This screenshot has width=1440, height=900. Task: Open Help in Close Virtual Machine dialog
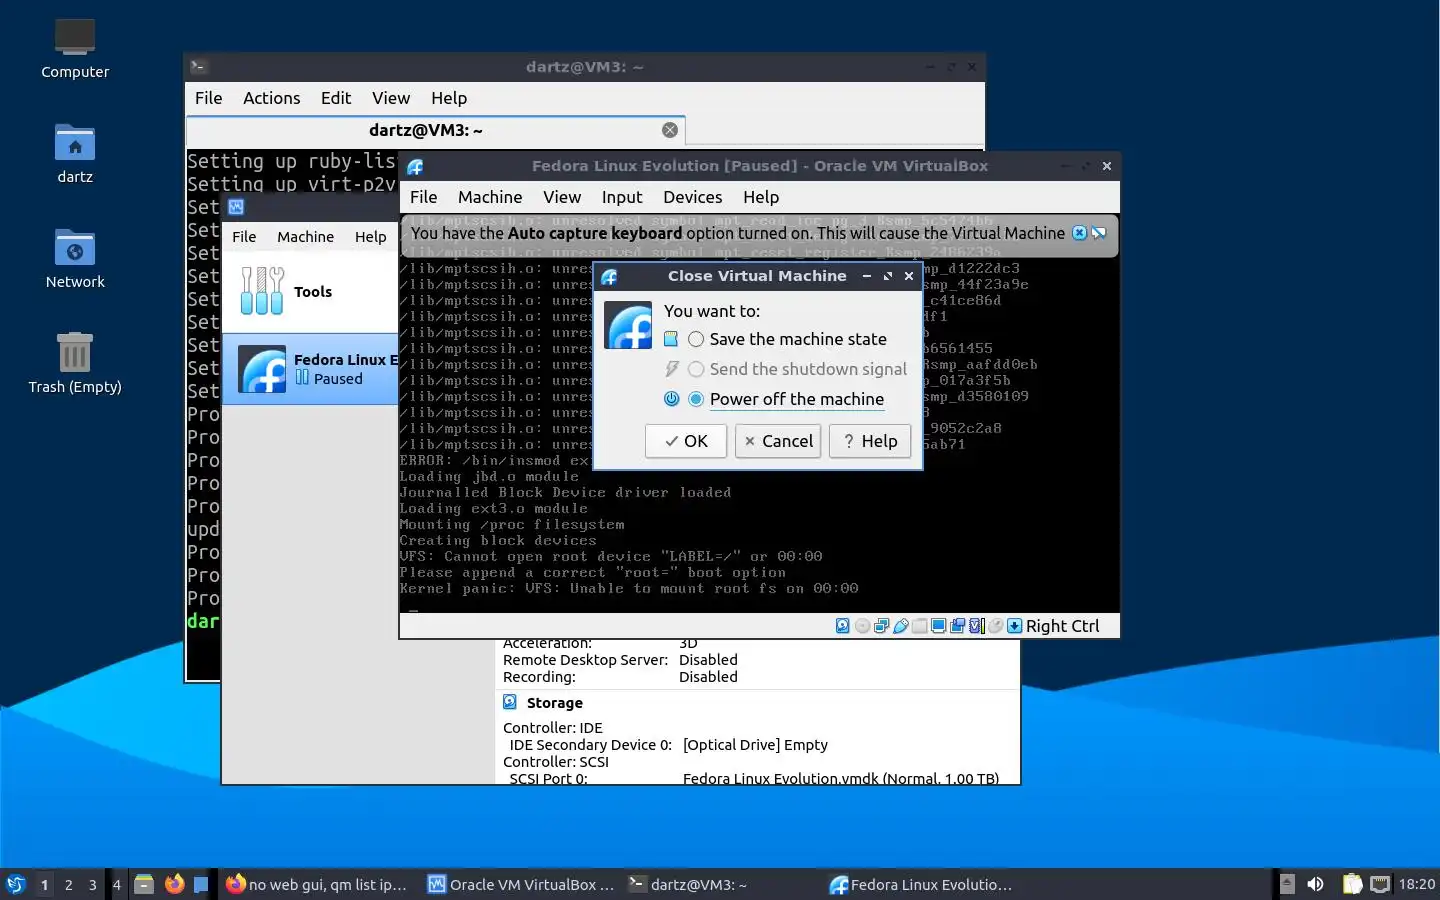(x=870, y=441)
